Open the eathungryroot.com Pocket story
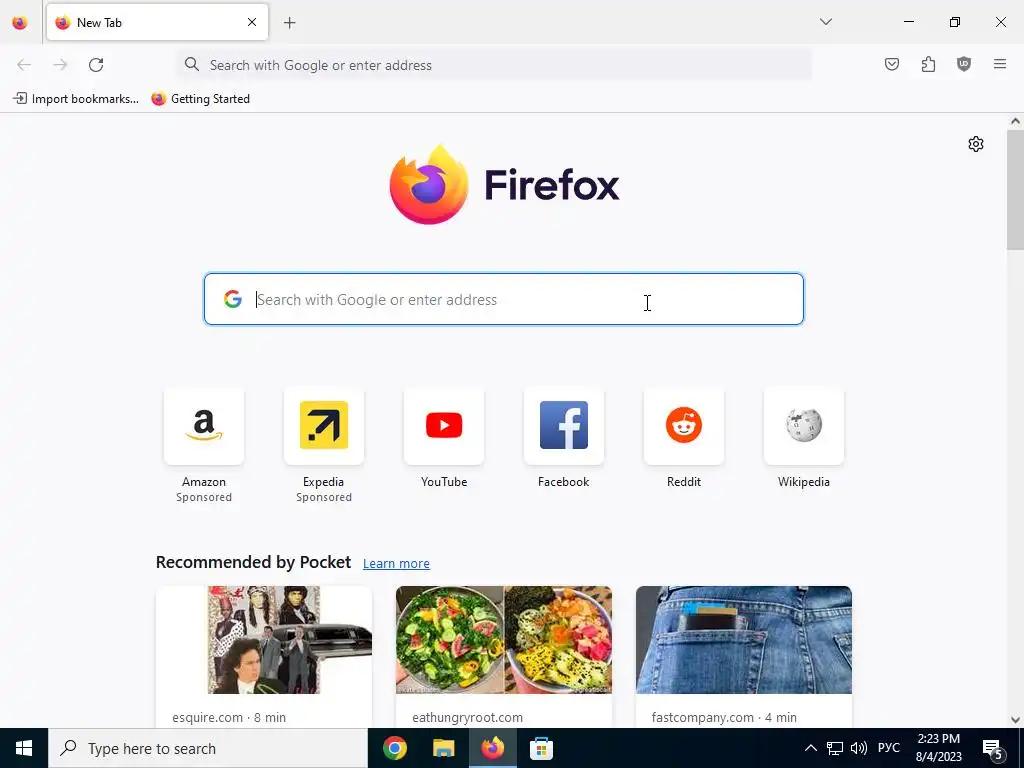 click(x=504, y=656)
